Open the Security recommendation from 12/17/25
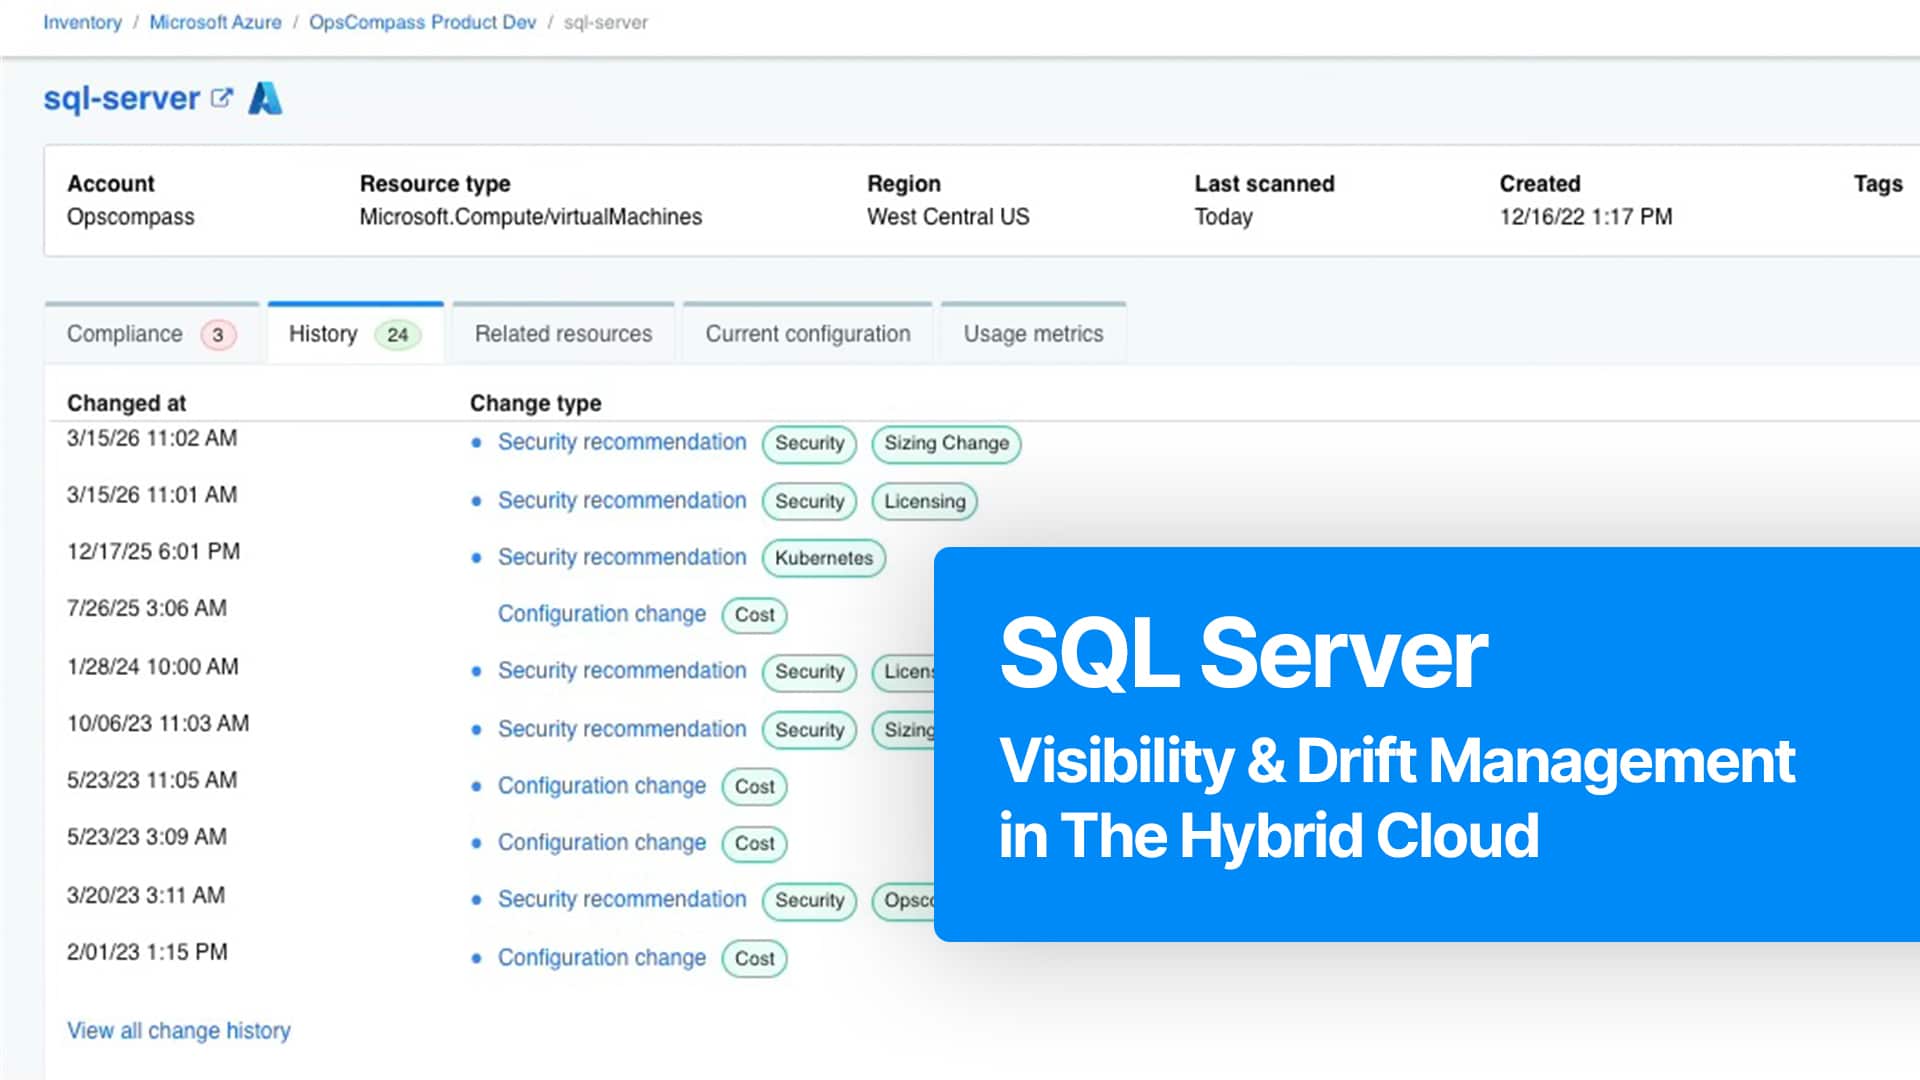Image resolution: width=1920 pixels, height=1080 pixels. click(x=621, y=557)
